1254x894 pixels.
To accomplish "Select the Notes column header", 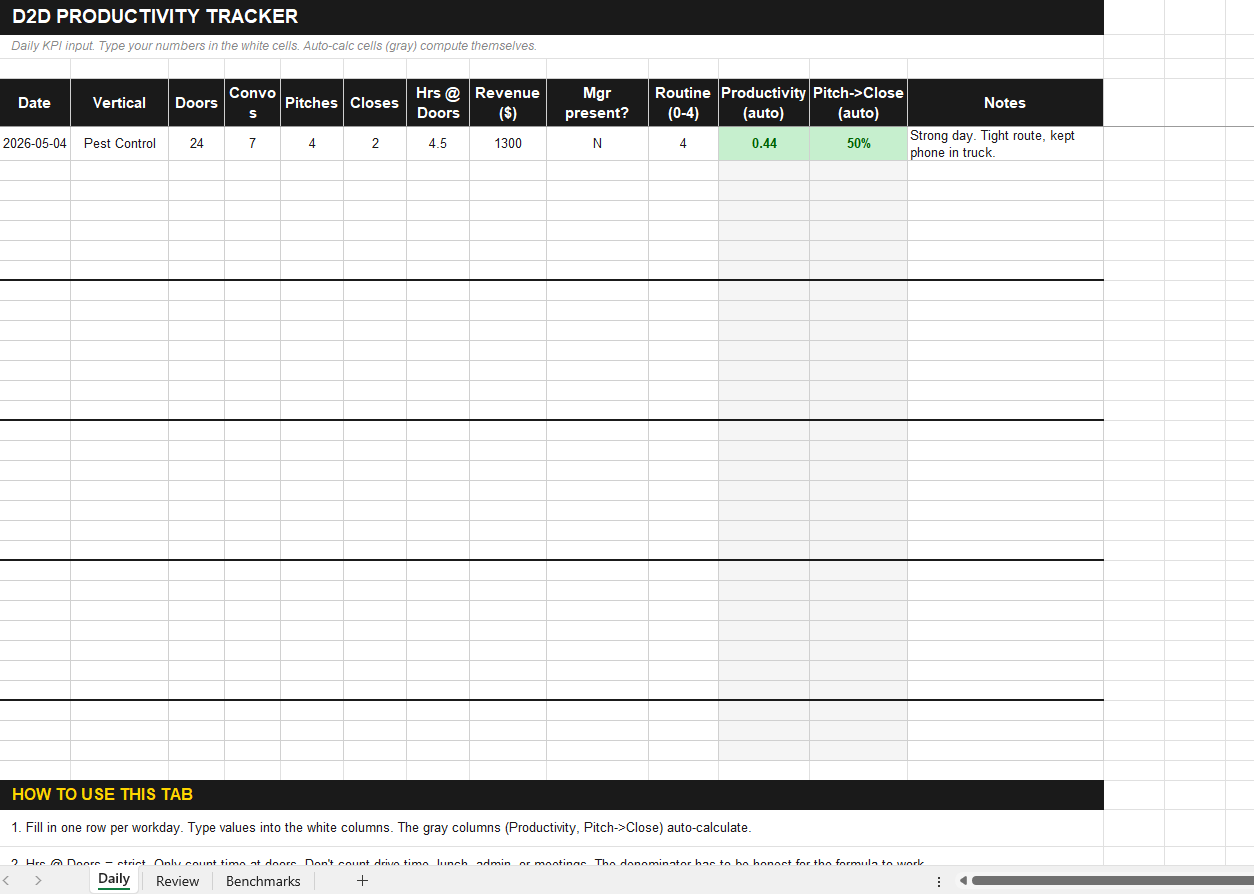I will tap(1005, 103).
